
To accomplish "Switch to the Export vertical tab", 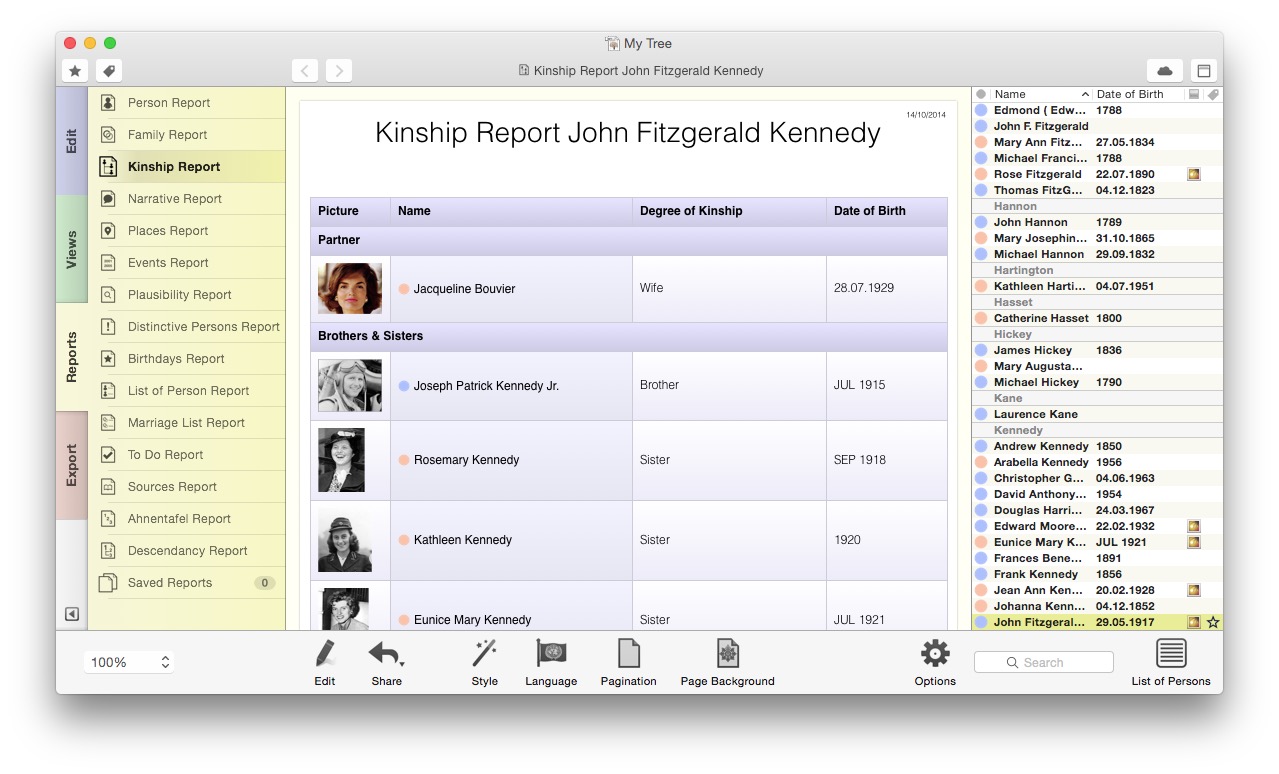I will coord(72,465).
